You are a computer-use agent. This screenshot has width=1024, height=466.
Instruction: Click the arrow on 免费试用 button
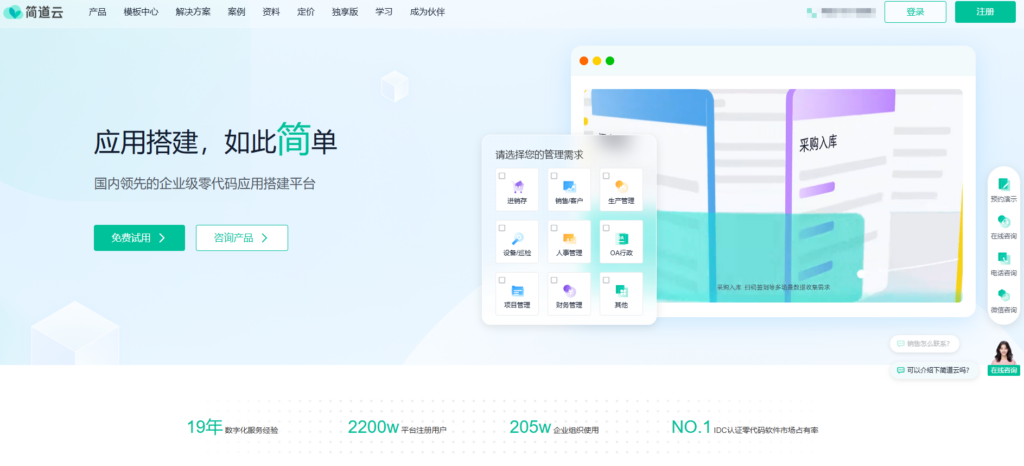click(162, 238)
